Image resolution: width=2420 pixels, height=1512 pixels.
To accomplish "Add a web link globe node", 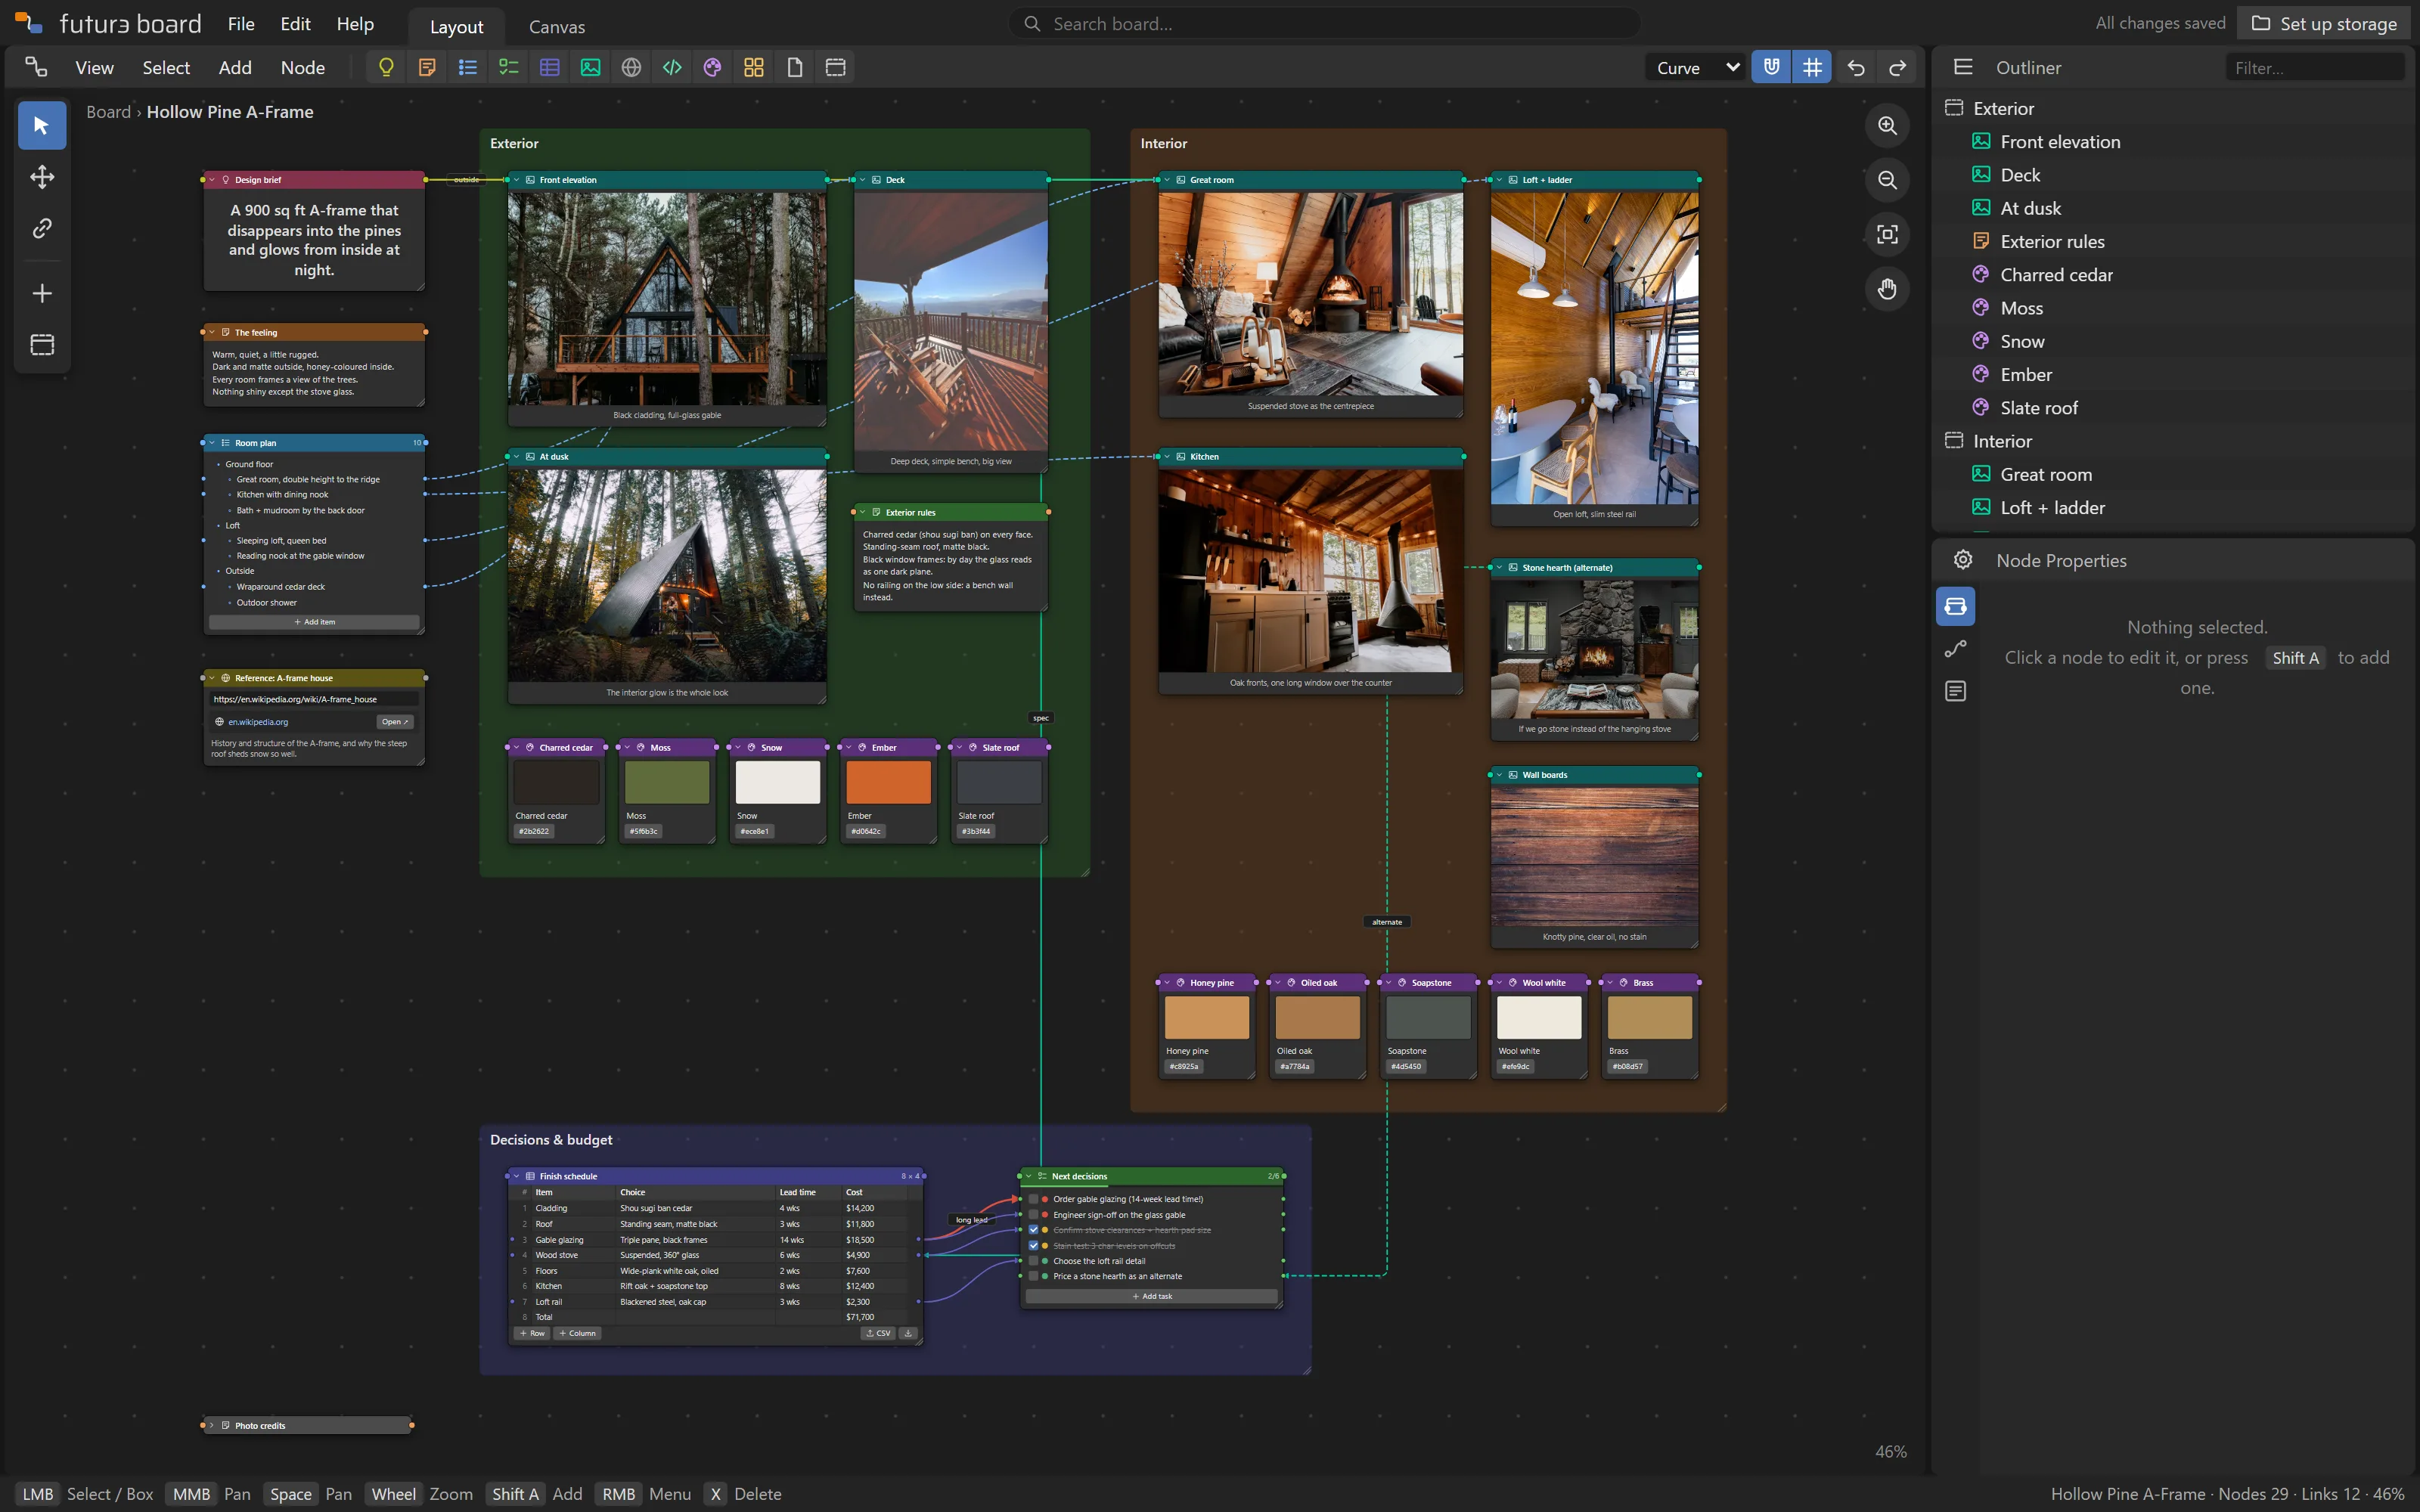I will click(x=631, y=67).
